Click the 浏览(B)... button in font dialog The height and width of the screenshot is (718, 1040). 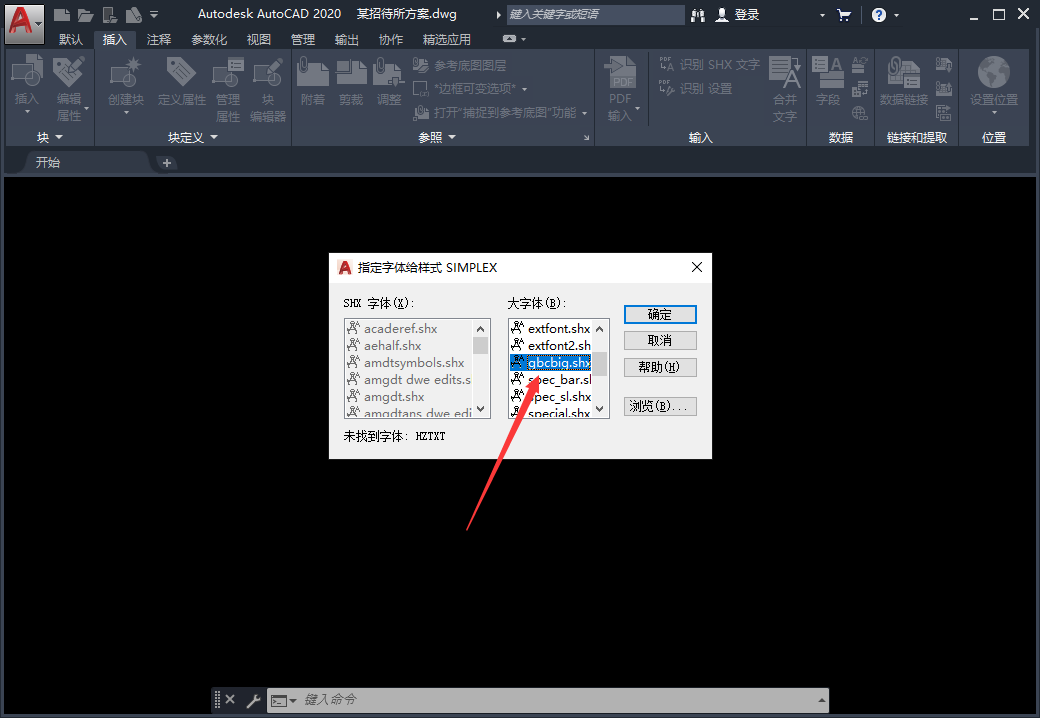(660, 406)
